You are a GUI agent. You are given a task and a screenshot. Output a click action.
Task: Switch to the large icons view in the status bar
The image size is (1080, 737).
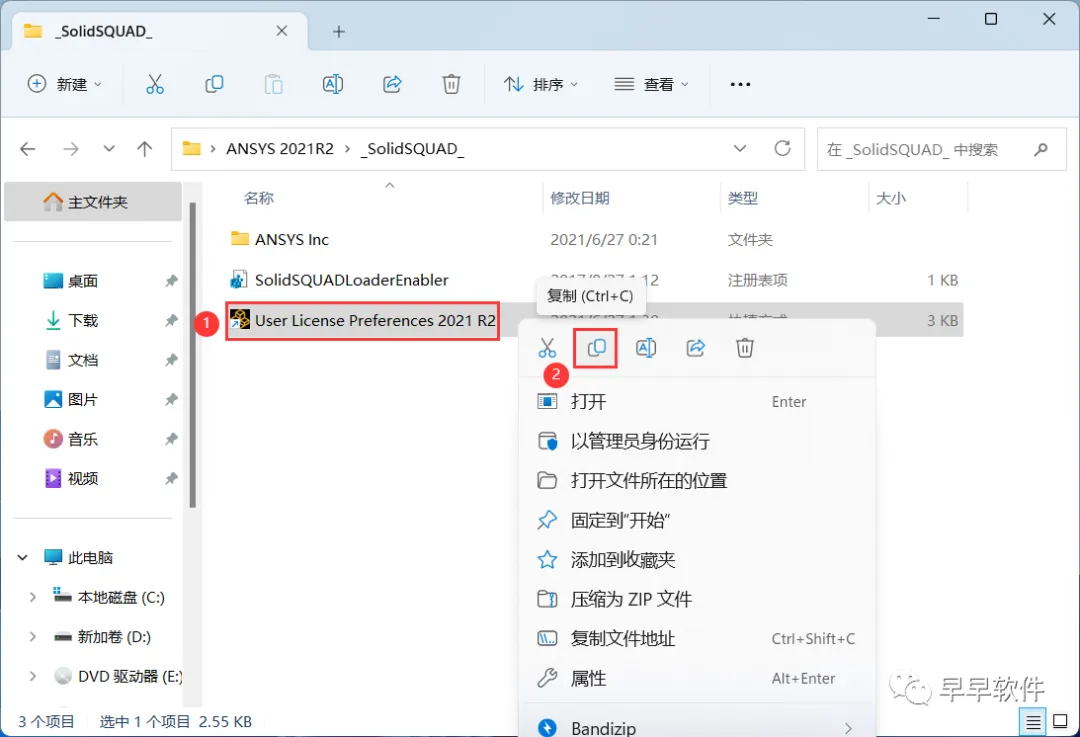1061,722
